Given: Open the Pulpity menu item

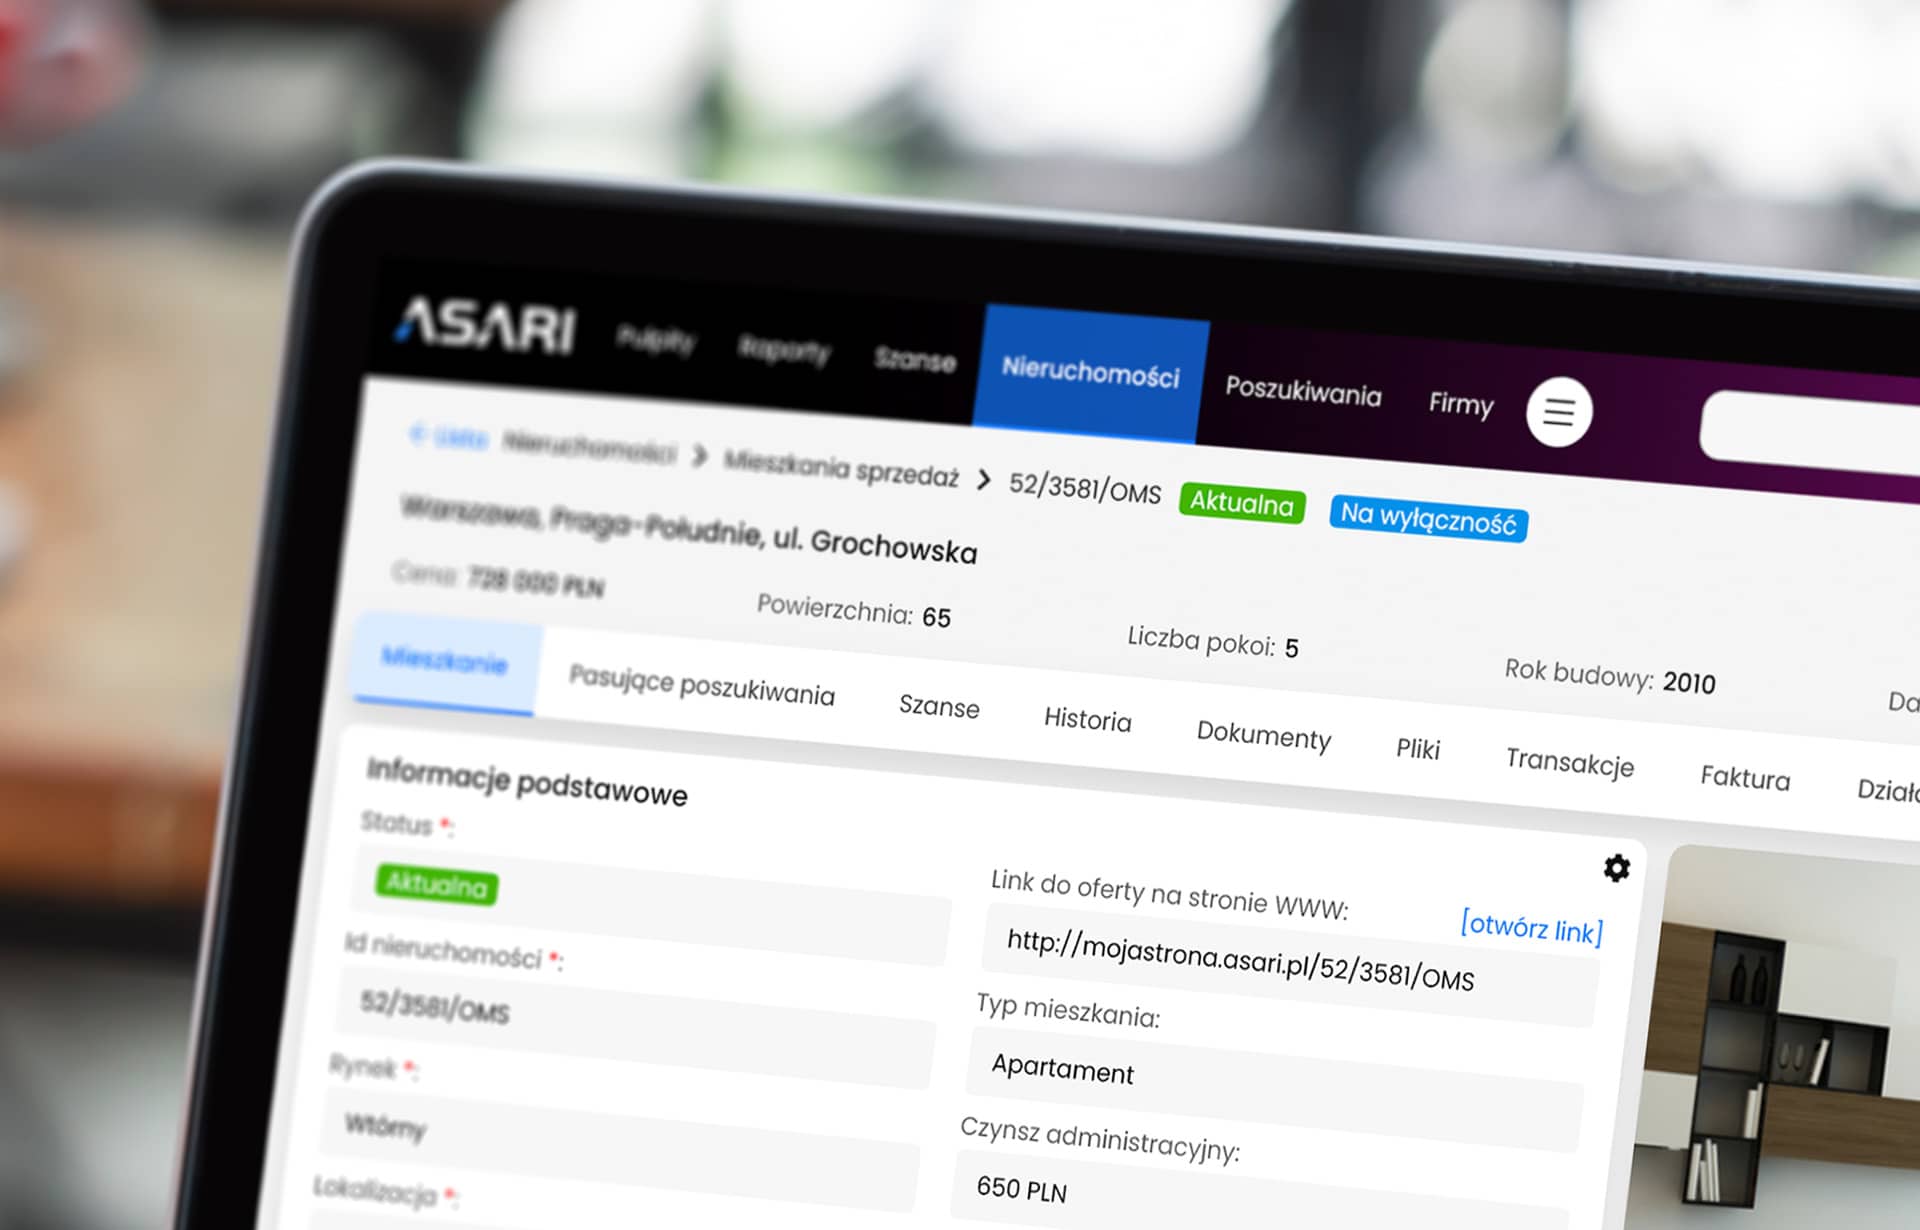Looking at the screenshot, I should [656, 341].
